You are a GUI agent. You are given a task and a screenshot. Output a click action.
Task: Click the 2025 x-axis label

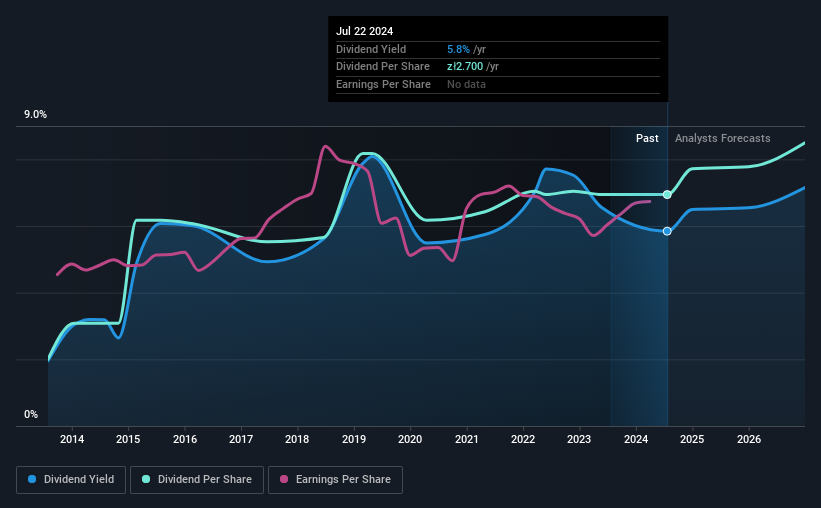coord(692,439)
